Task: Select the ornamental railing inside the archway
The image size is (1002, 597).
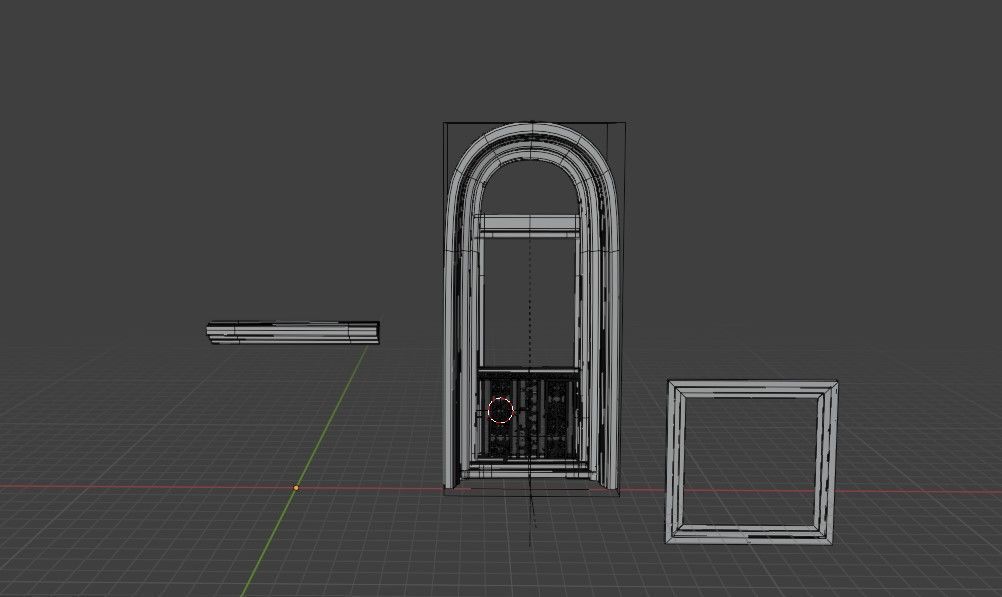Action: point(530,414)
